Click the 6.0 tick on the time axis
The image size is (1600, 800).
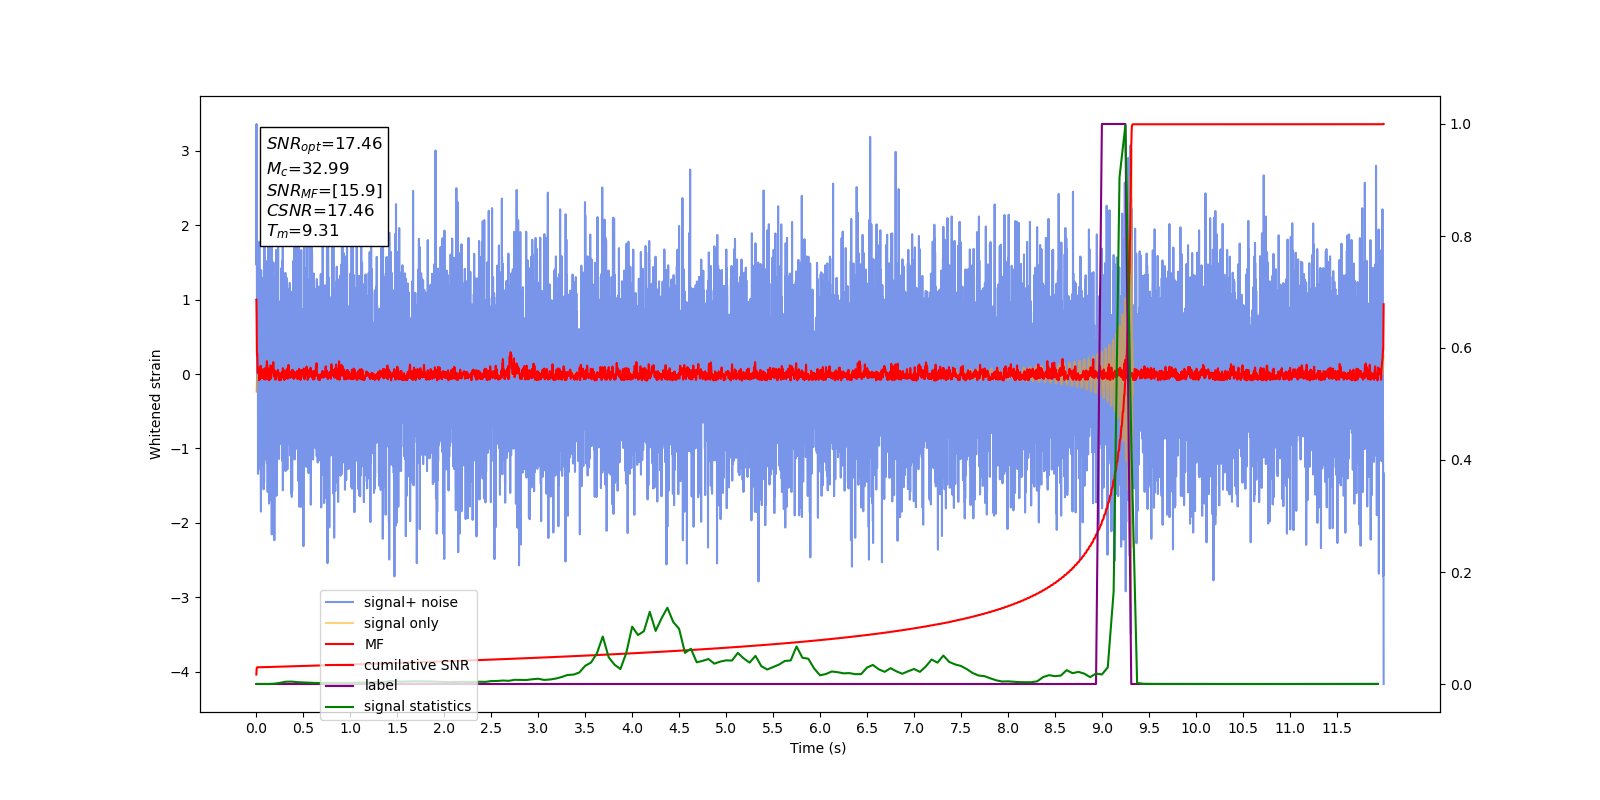pyautogui.click(x=820, y=728)
